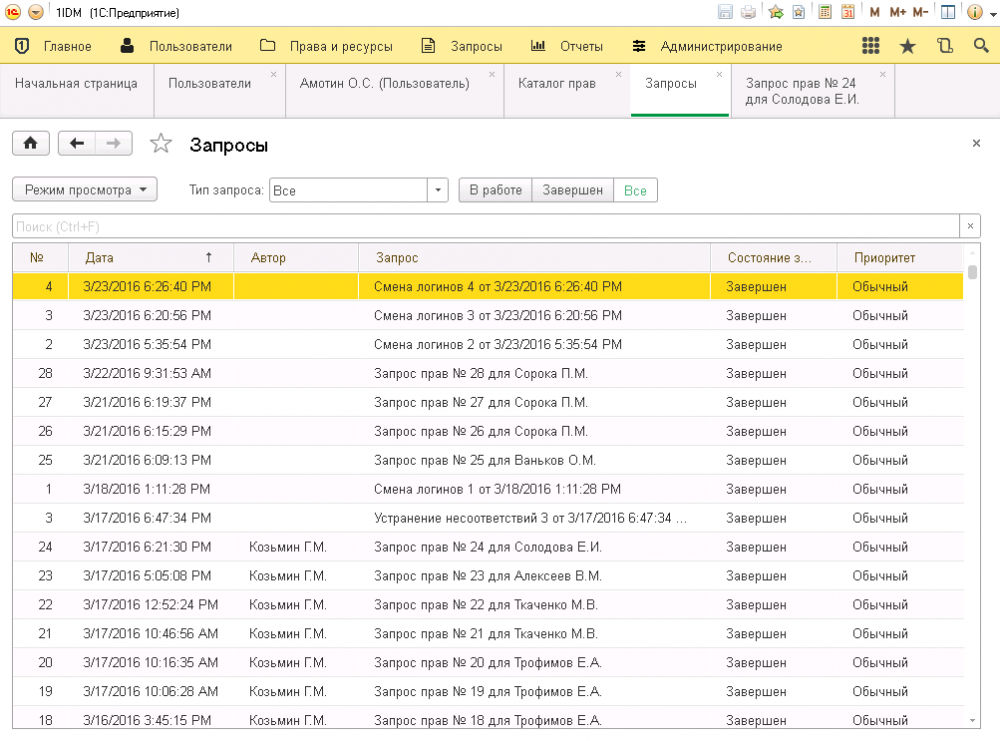Viewport: 1000px width, 741px height.
Task: Select the "Все" status filter button
Action: 635,190
